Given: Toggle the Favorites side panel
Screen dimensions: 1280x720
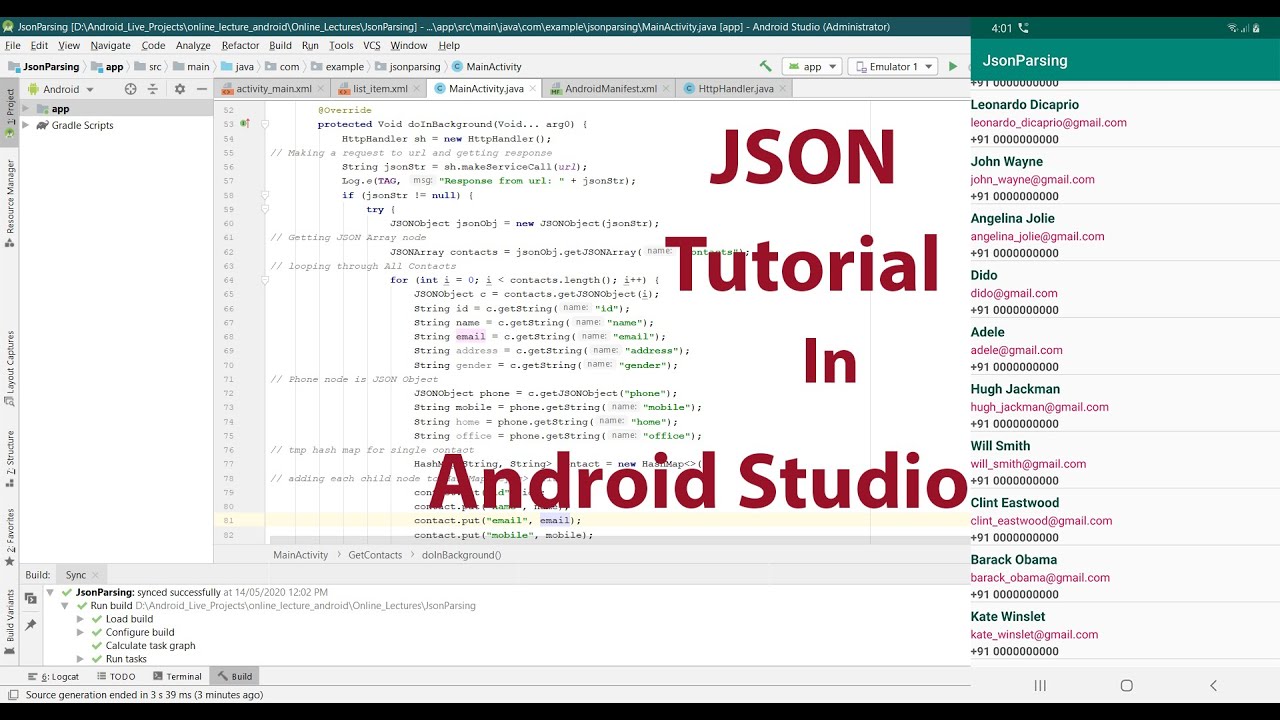Looking at the screenshot, I should click(x=10, y=537).
